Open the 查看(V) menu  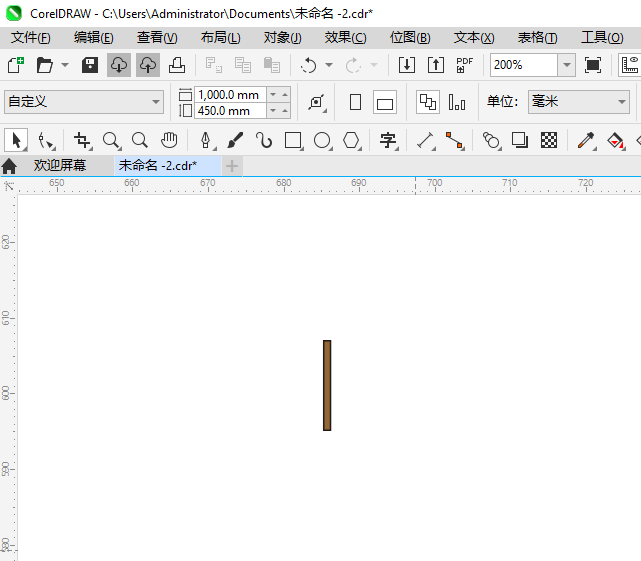(157, 38)
